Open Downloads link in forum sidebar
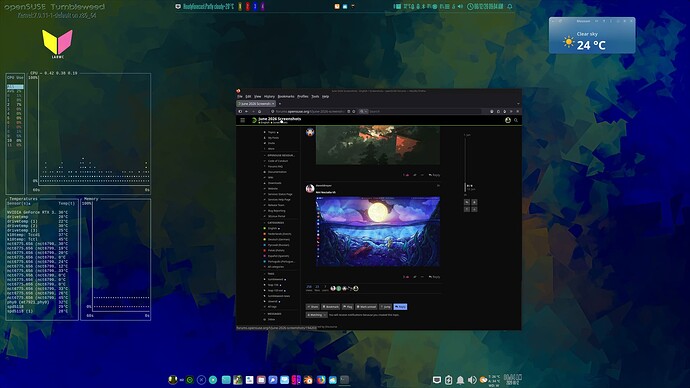The width and height of the screenshot is (690, 388). tap(274, 183)
